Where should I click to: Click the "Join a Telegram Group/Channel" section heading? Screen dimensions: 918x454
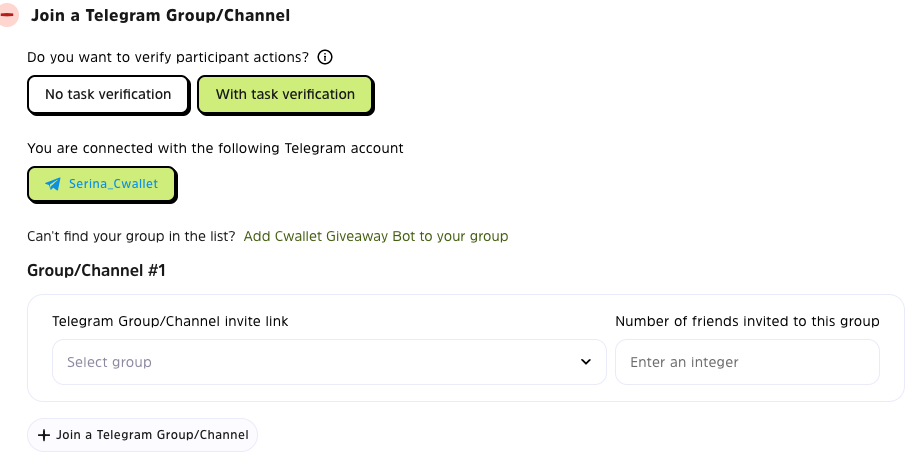(x=161, y=16)
